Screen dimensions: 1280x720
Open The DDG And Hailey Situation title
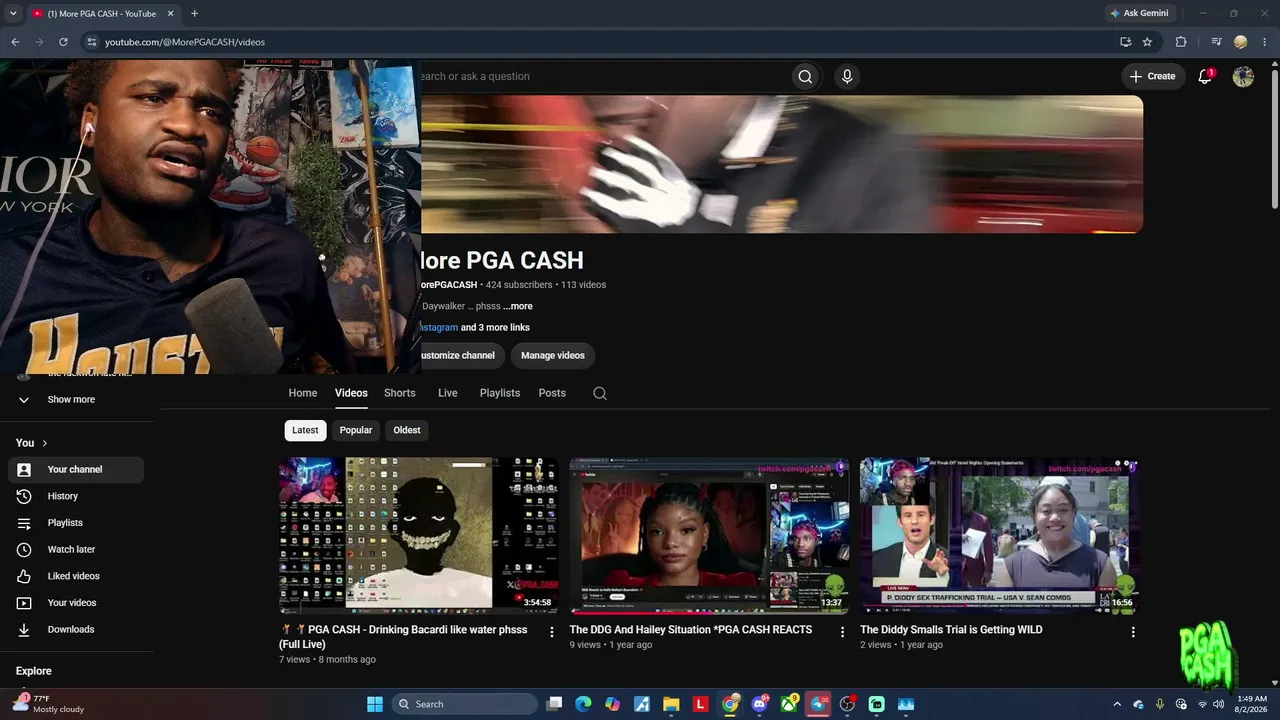tap(691, 630)
